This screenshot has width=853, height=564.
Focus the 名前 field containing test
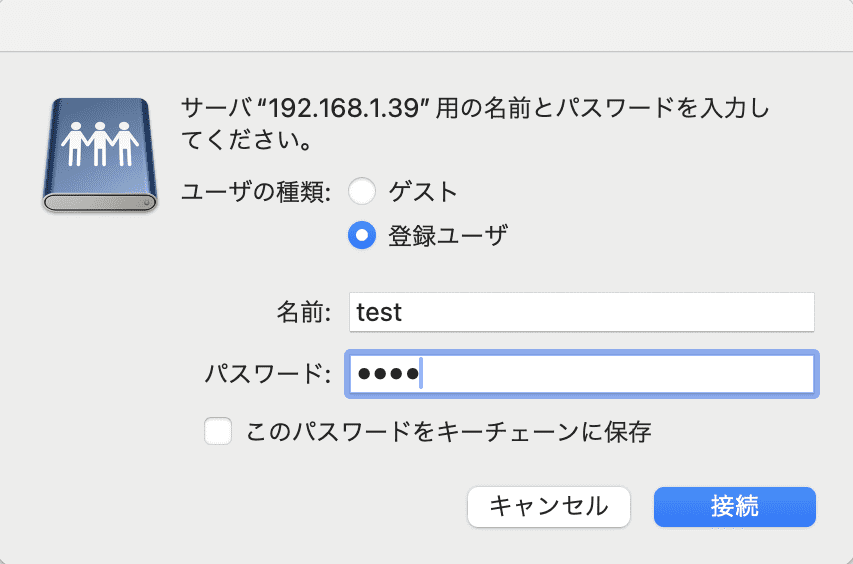(x=582, y=312)
